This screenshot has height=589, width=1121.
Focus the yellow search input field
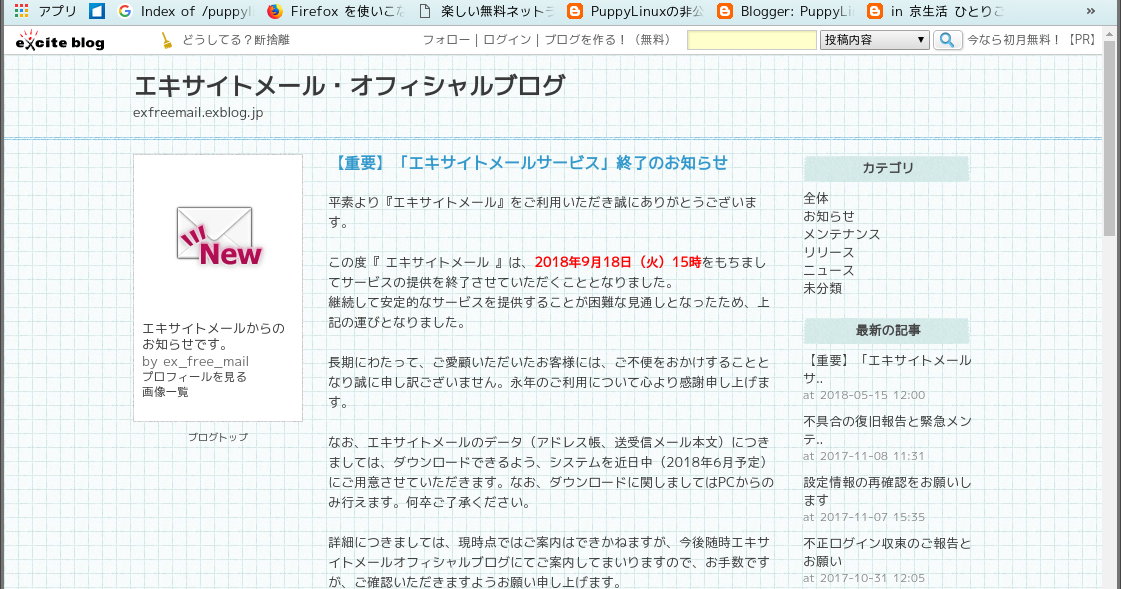(x=751, y=40)
